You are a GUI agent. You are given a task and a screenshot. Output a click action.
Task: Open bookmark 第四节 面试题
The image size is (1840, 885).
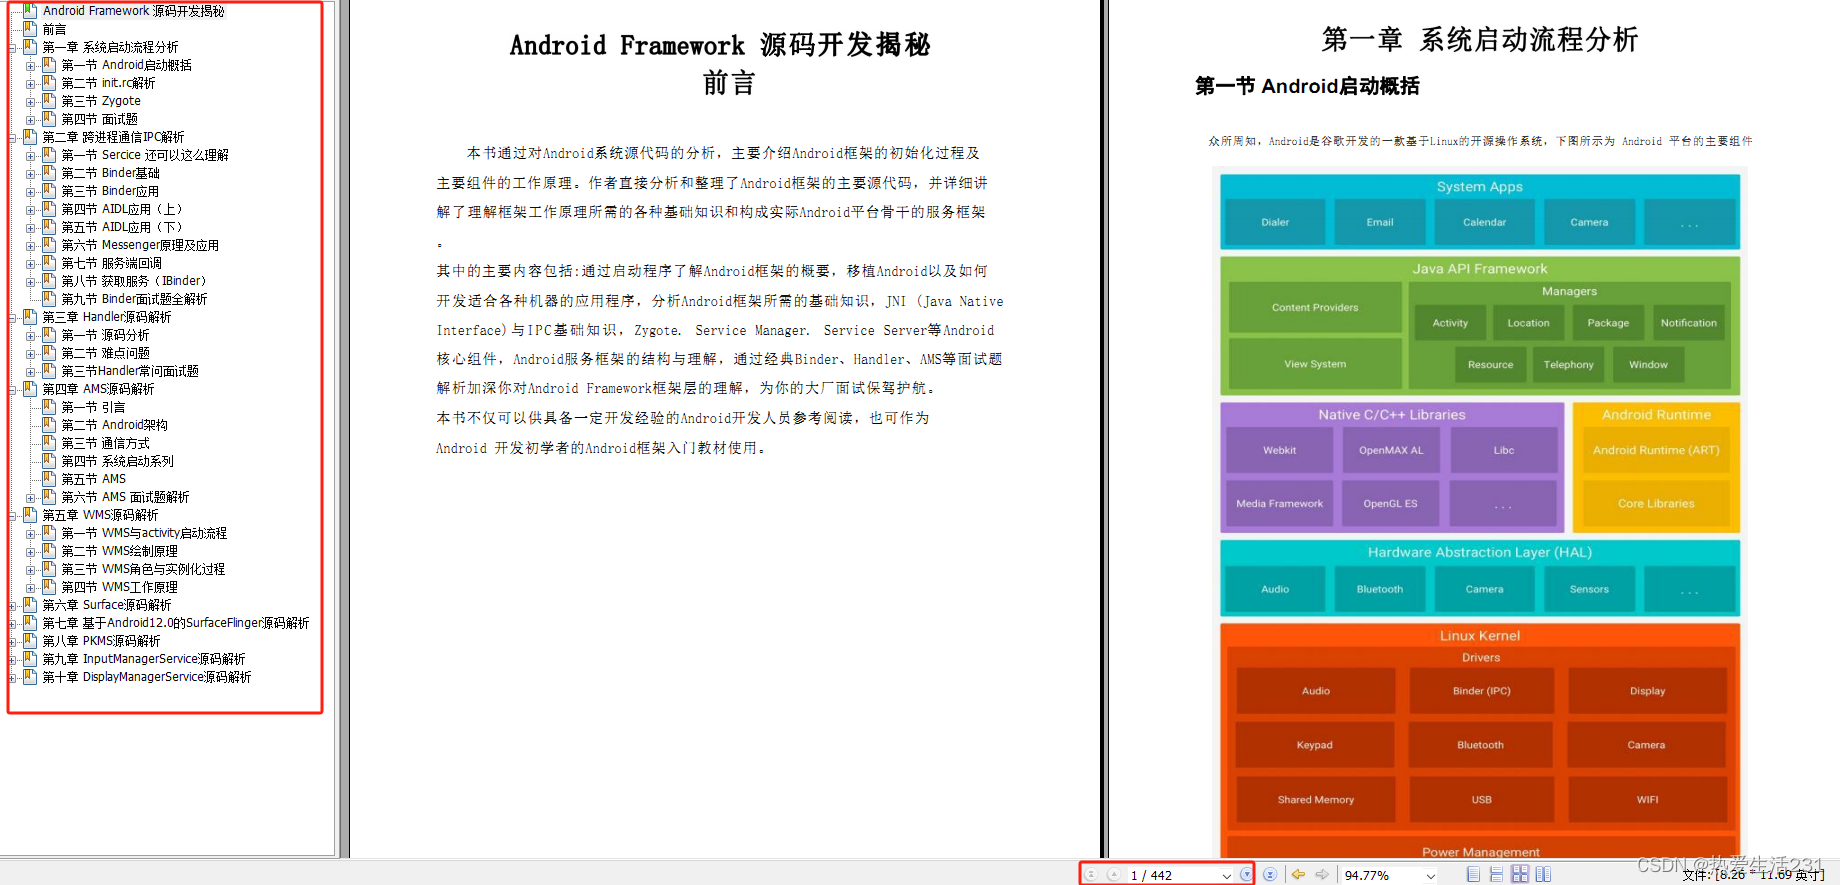[x=100, y=119]
